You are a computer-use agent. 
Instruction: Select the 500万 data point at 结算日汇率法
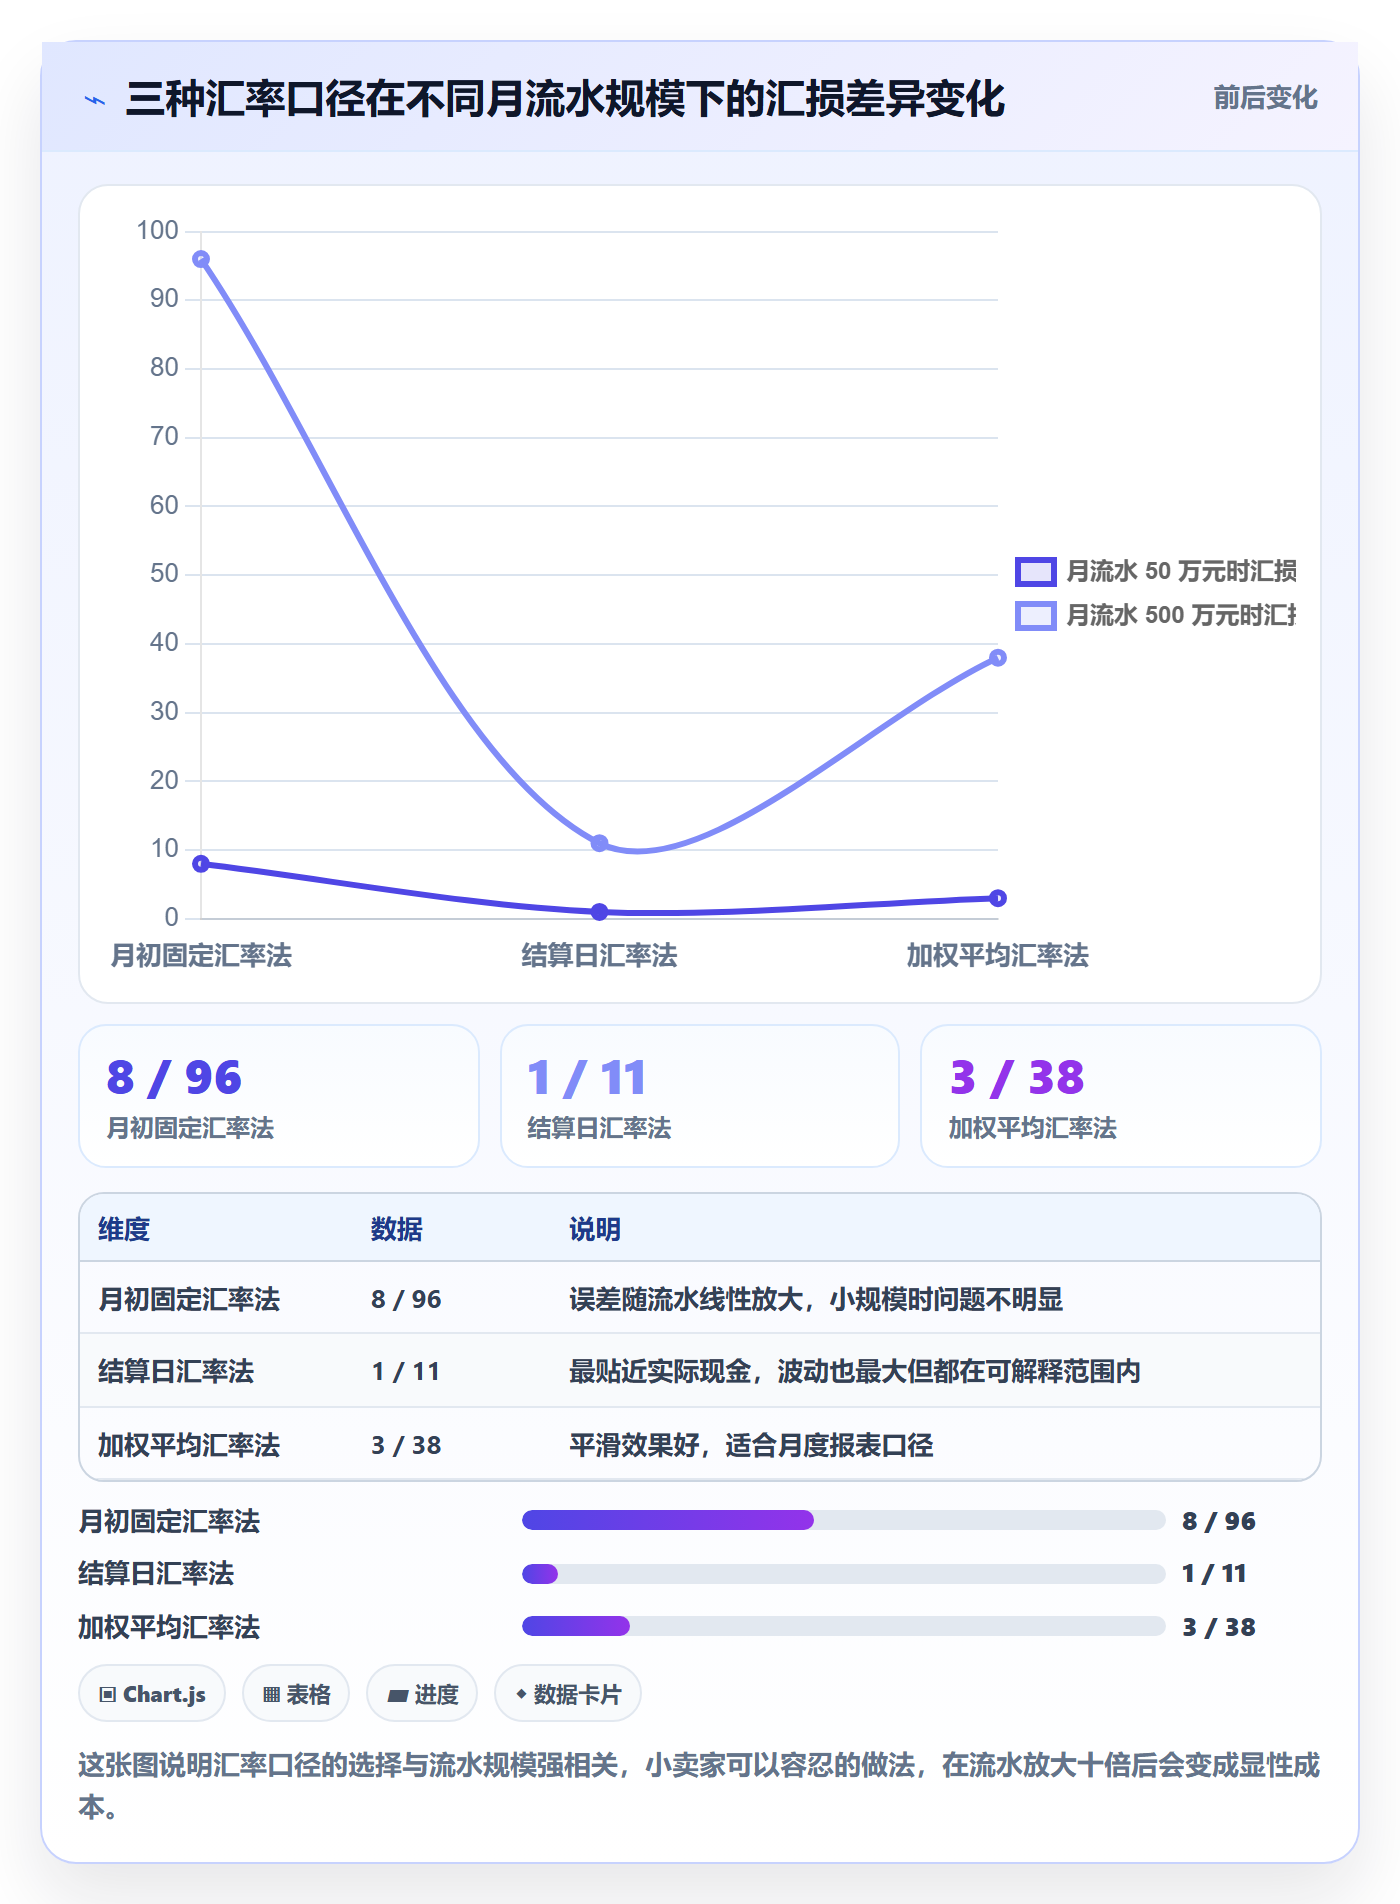pyautogui.click(x=599, y=843)
